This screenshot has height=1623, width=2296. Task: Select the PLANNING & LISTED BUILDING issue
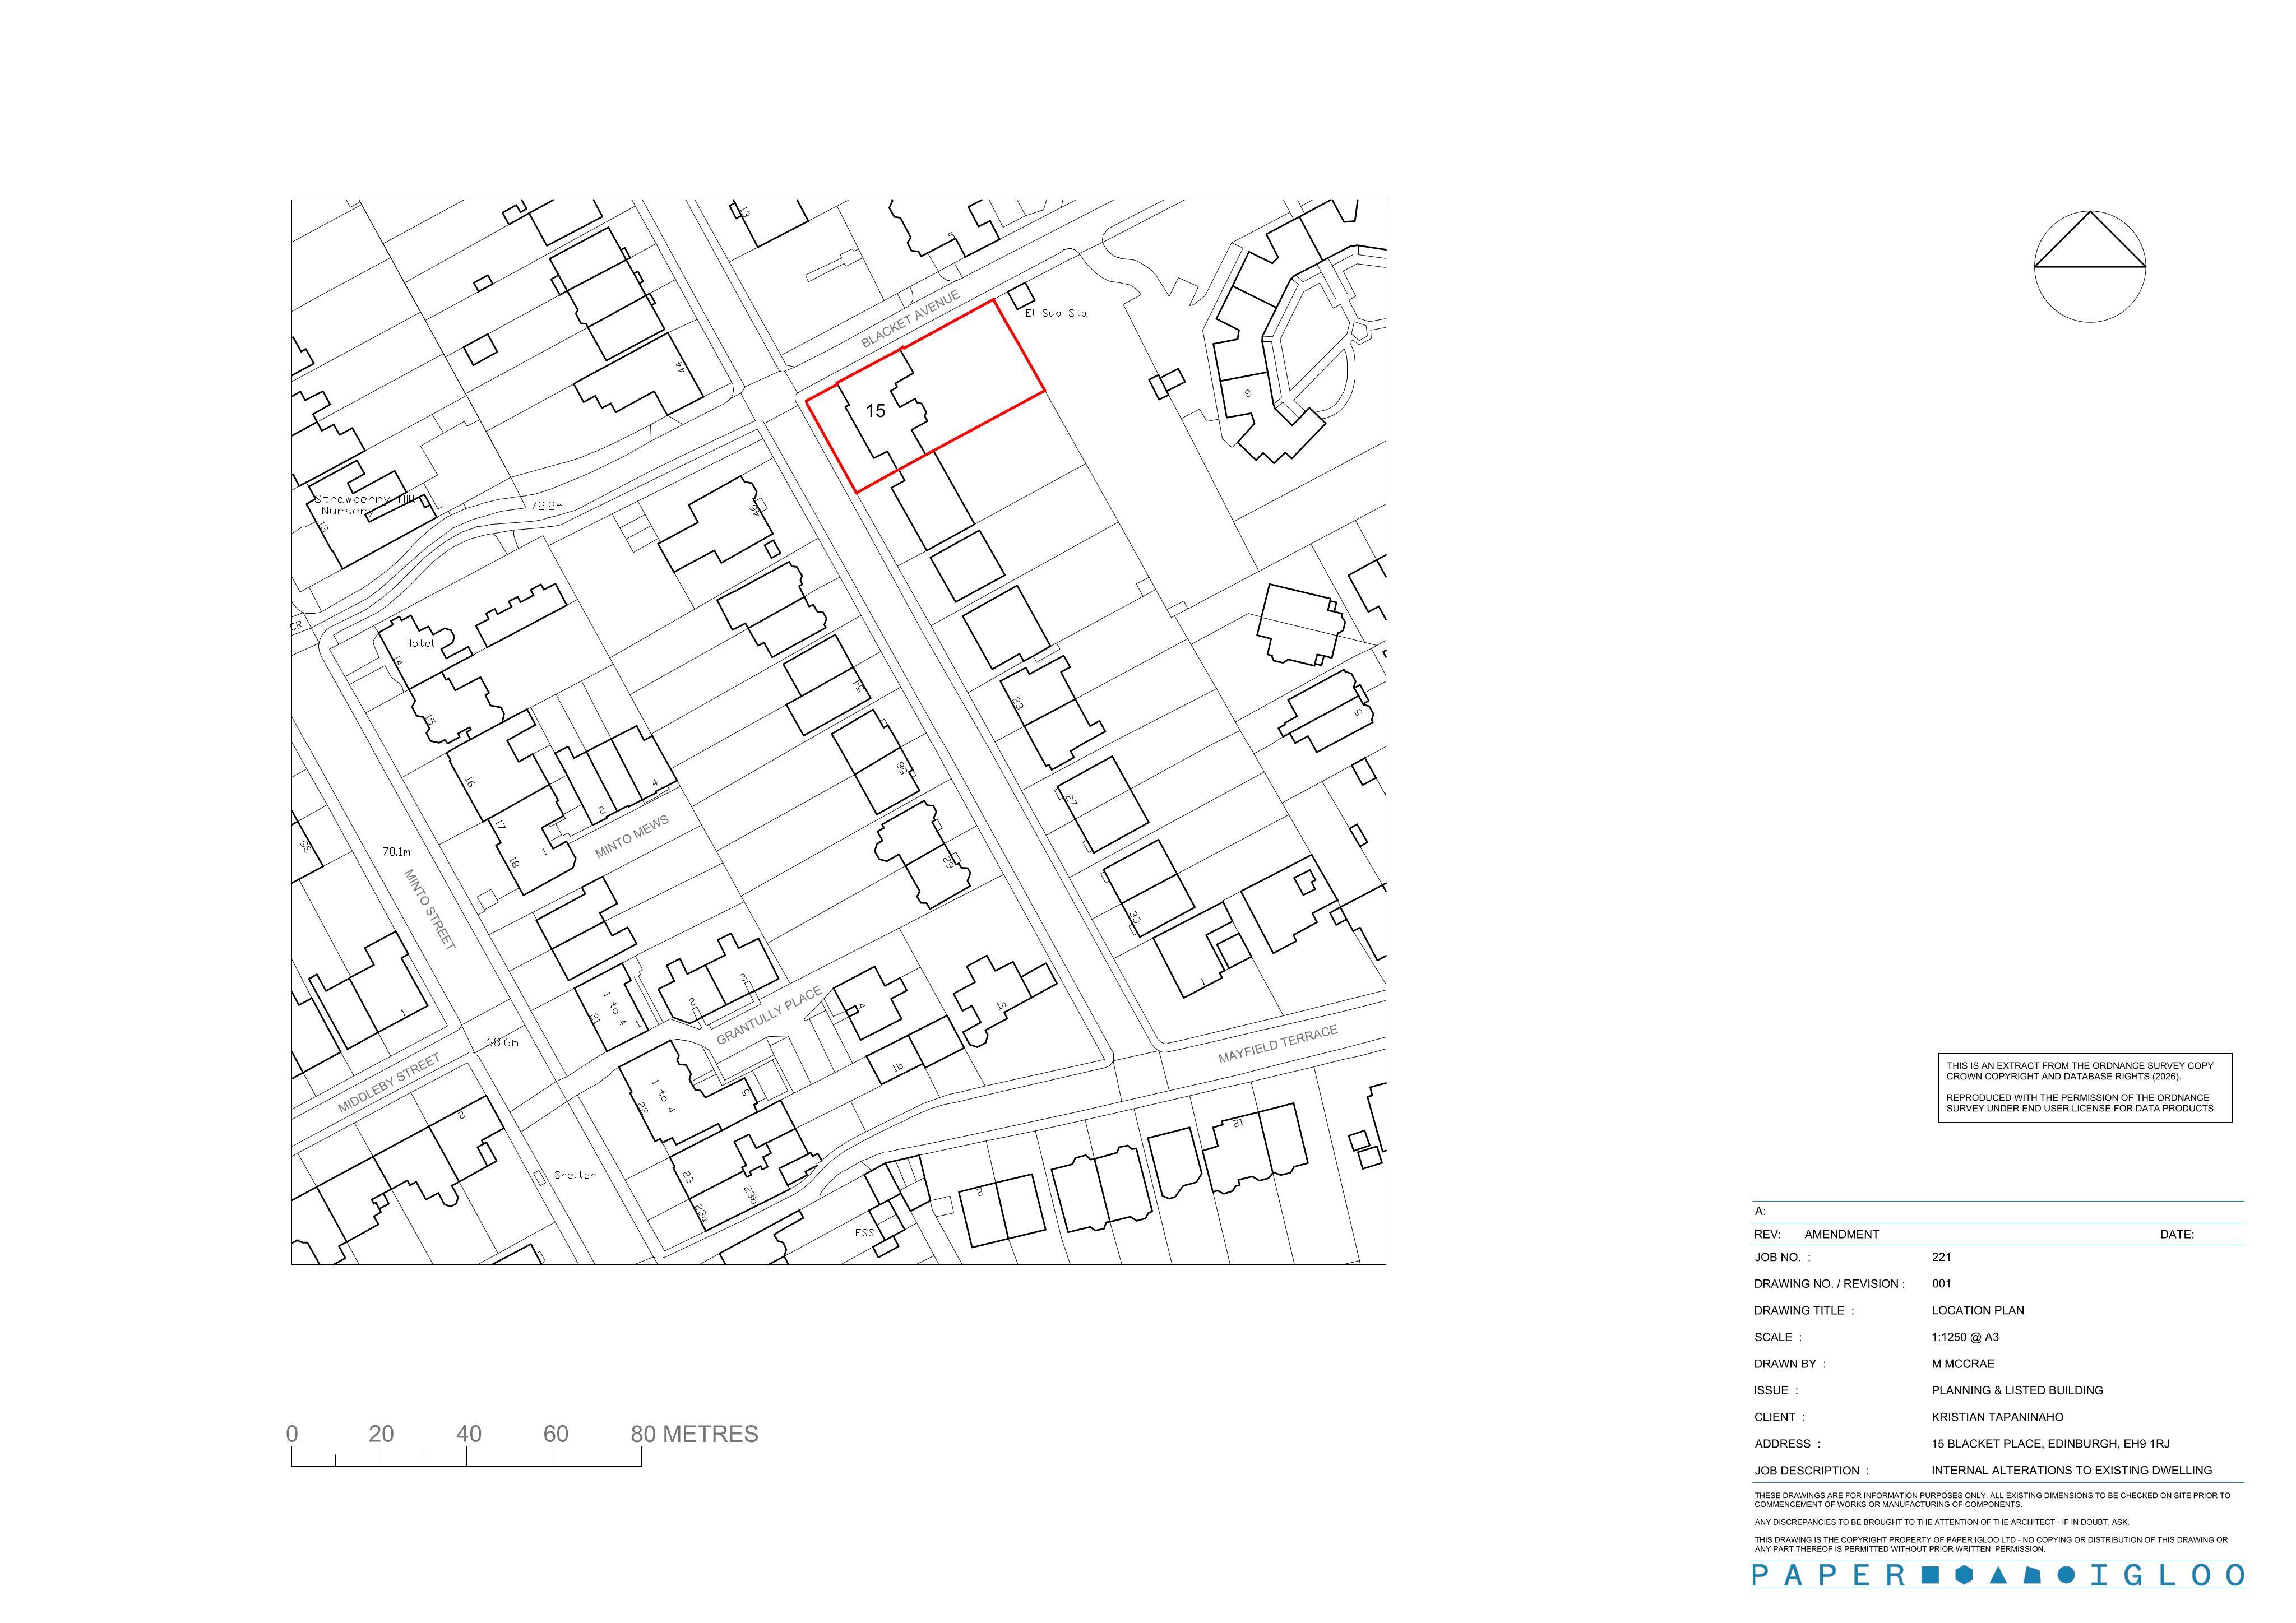click(x=2017, y=1390)
